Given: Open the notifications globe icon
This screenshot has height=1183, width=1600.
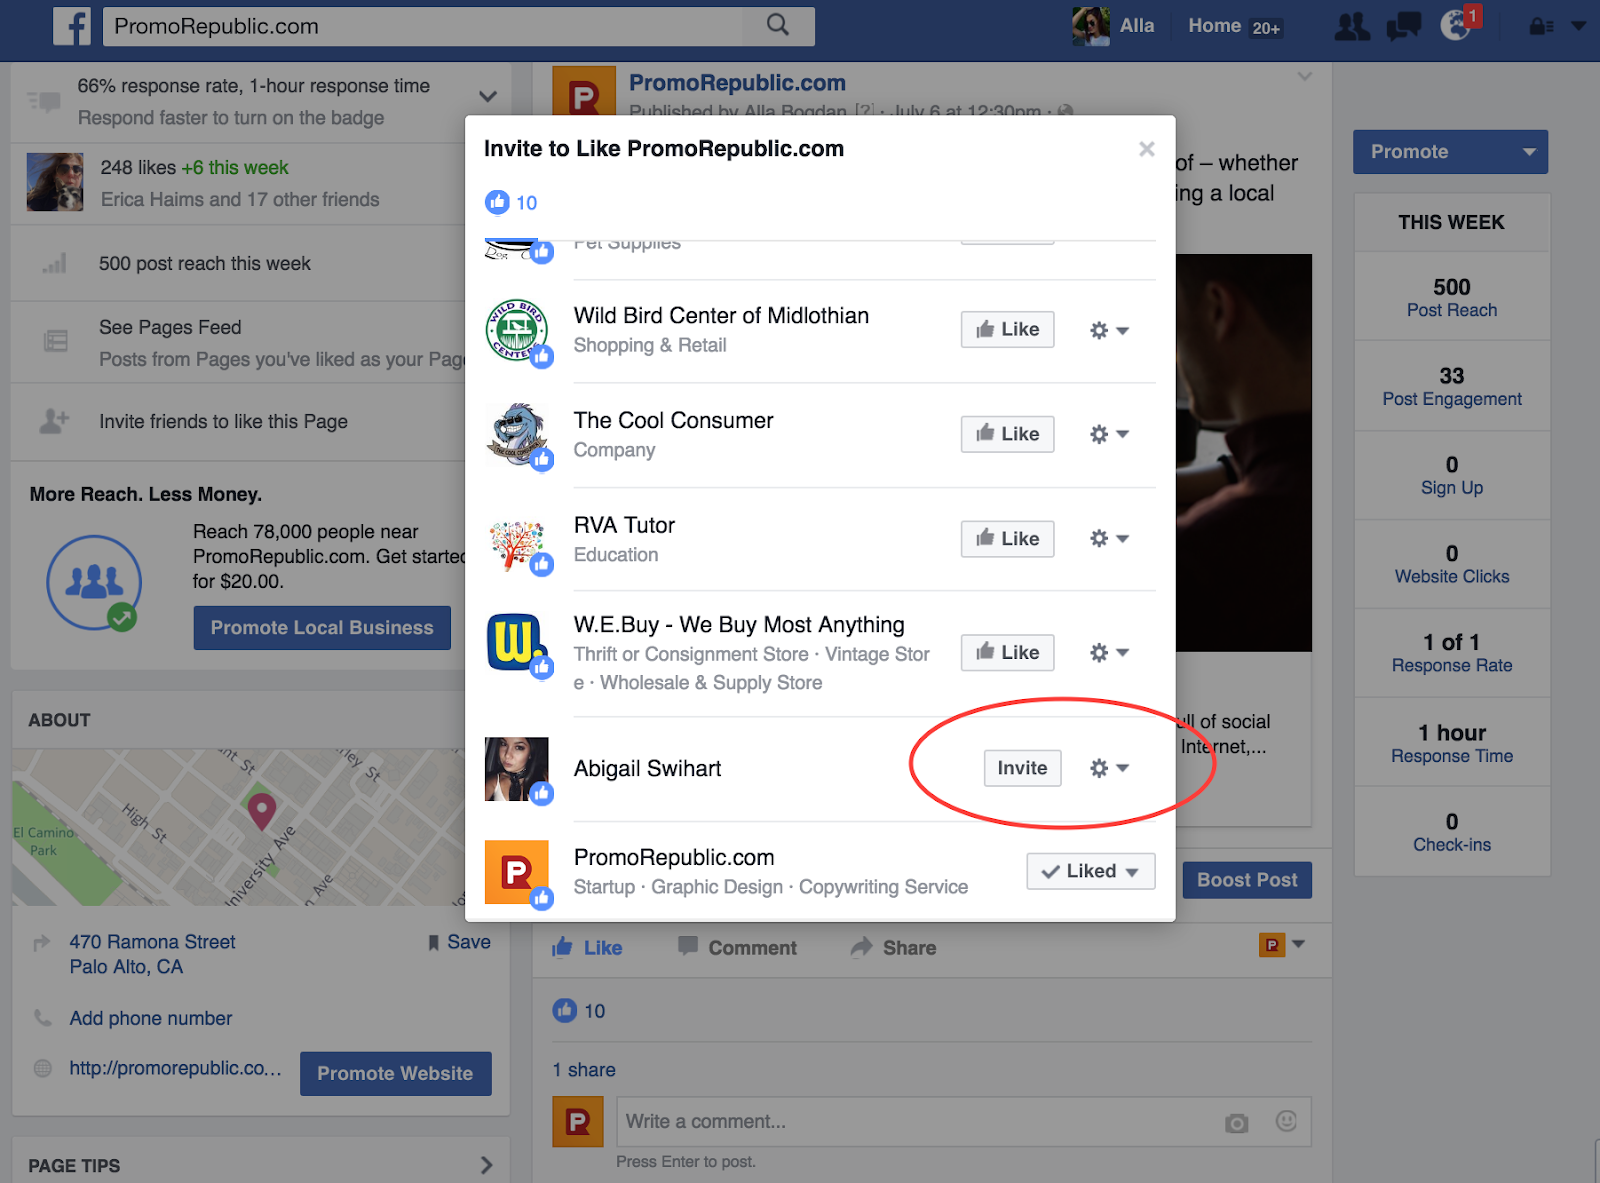Looking at the screenshot, I should tap(1455, 26).
